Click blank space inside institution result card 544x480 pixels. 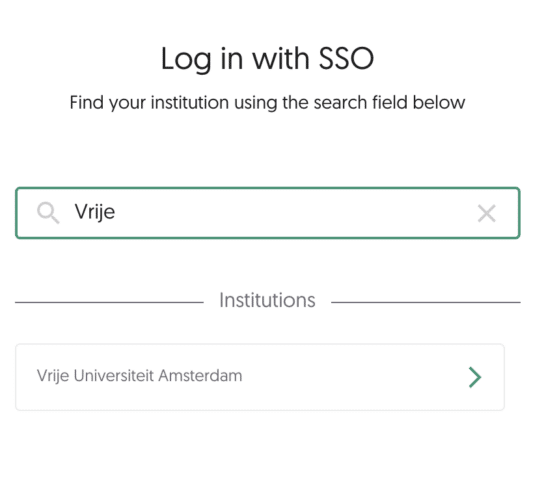pos(354,377)
